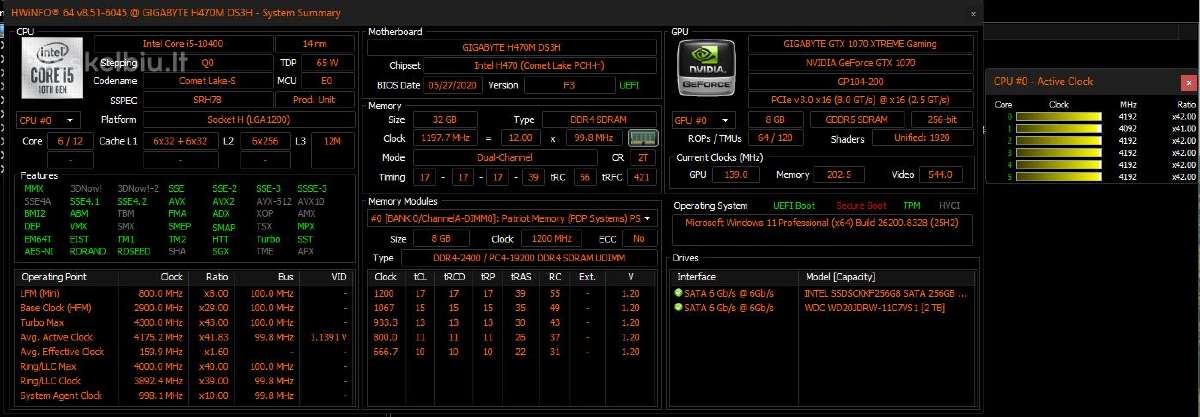Image resolution: width=1200 pixels, height=417 pixels.
Task: Click the 6 / 12 core count field
Action: click(x=70, y=141)
